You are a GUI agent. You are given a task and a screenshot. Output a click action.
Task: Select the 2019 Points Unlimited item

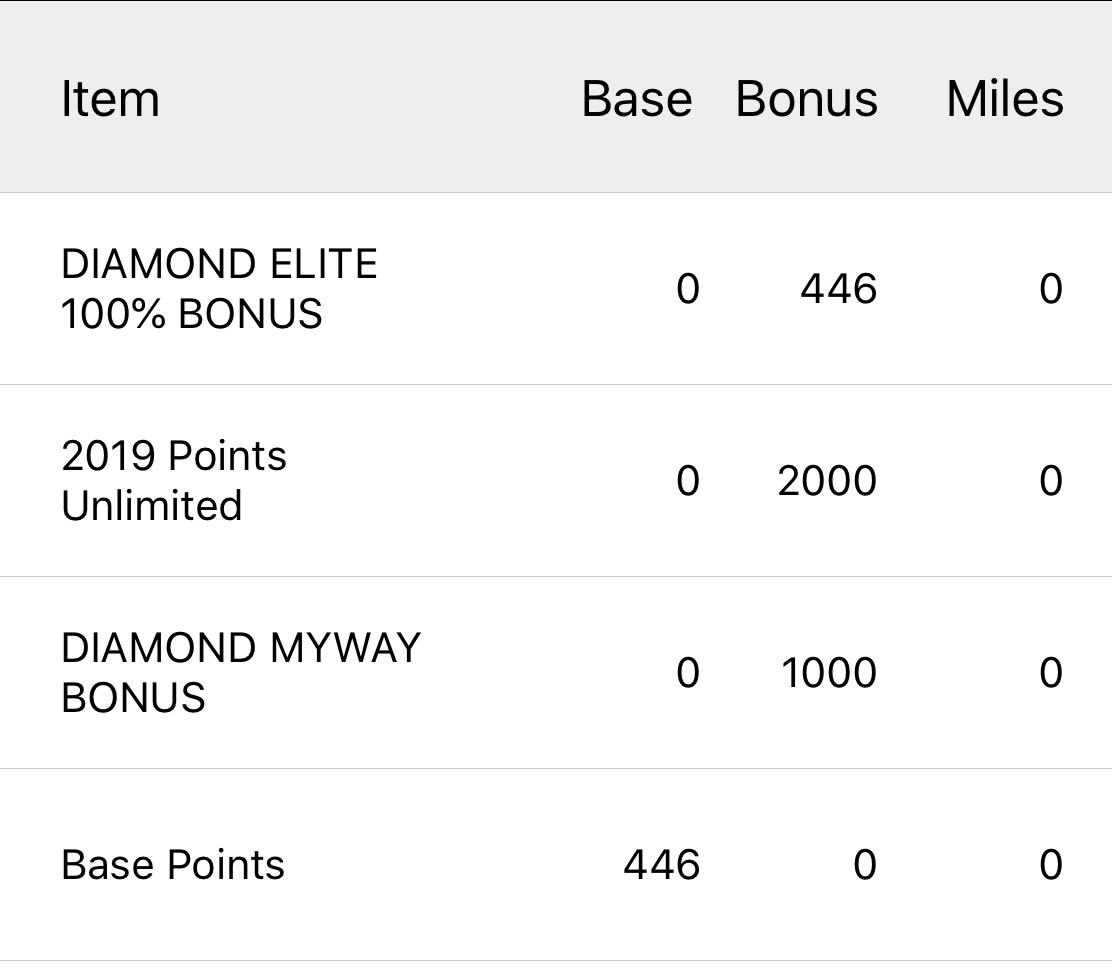[174, 480]
